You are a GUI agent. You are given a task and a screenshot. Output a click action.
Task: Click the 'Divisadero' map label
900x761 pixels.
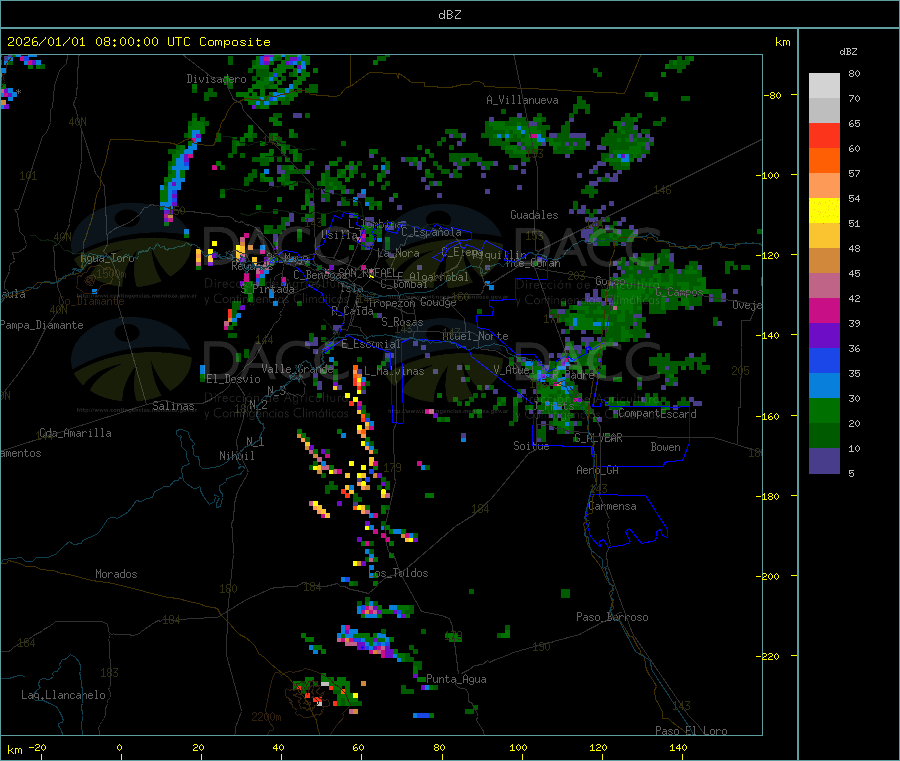(x=216, y=79)
